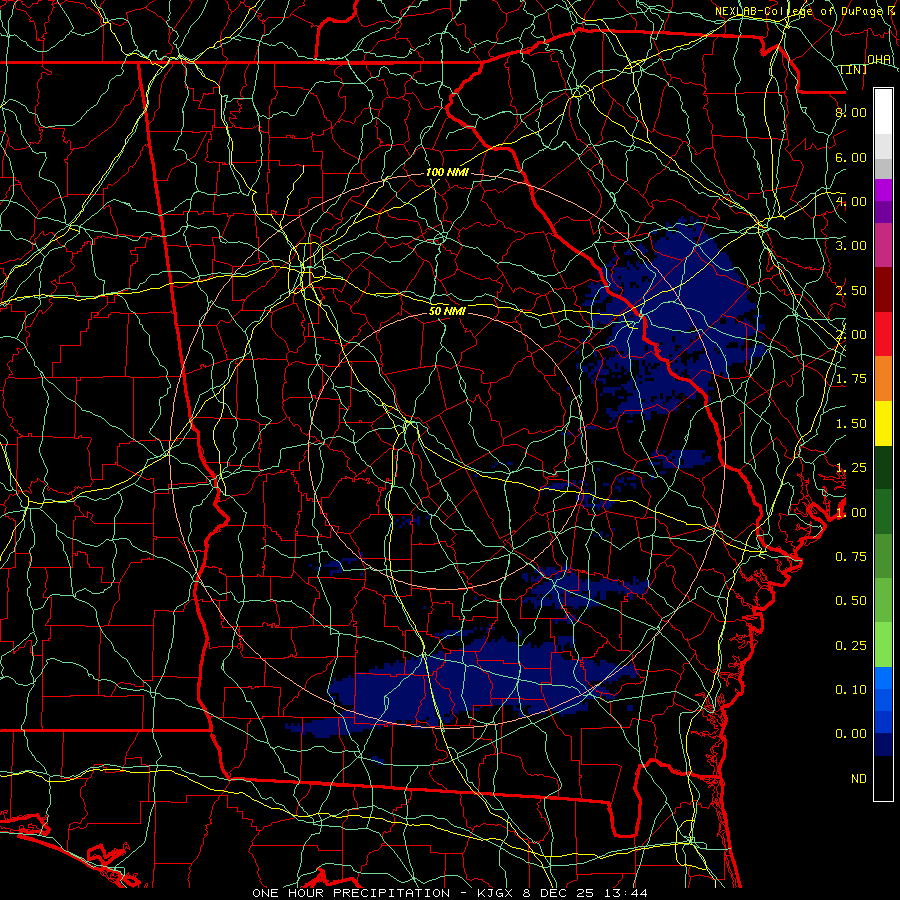This screenshot has height=900, width=900.
Task: Click the "4.00" legend value
Action: [x=851, y=201]
